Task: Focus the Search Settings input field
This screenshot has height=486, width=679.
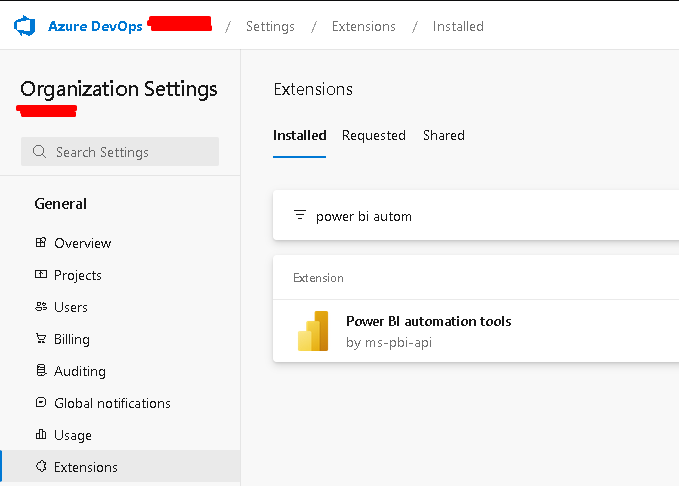Action: point(130,152)
